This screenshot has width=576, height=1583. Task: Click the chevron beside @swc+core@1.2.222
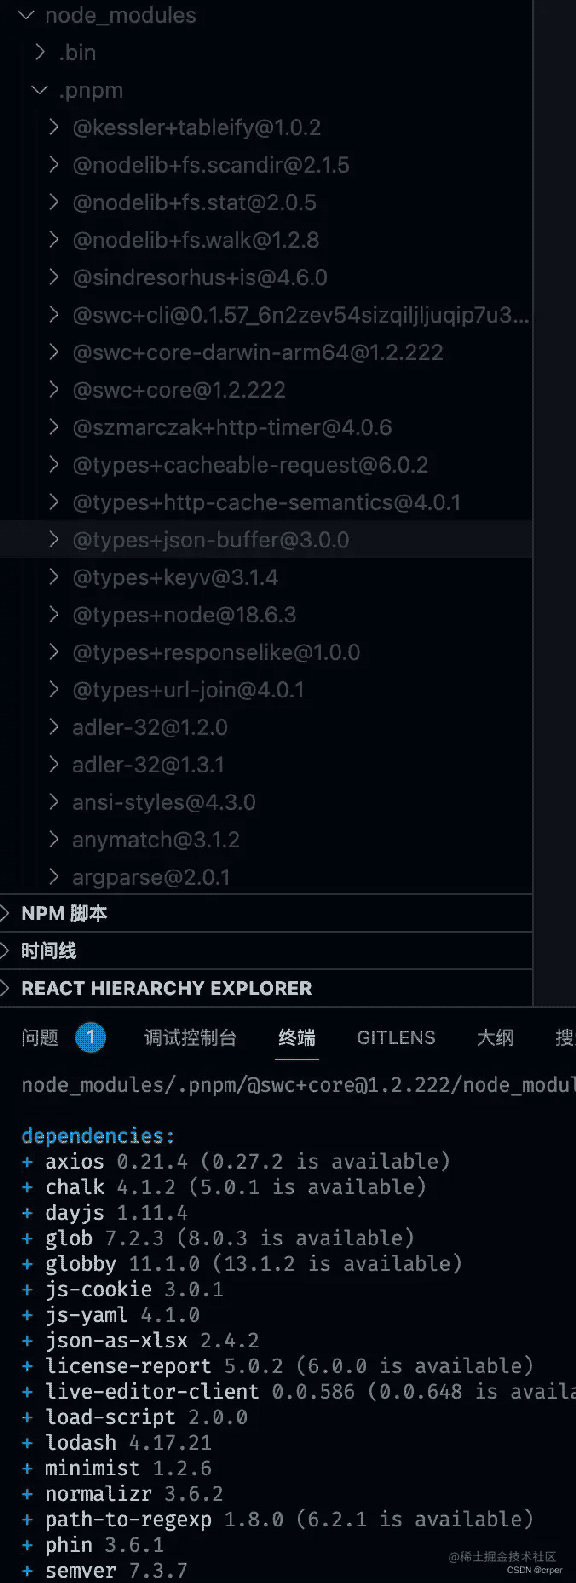pos(55,390)
